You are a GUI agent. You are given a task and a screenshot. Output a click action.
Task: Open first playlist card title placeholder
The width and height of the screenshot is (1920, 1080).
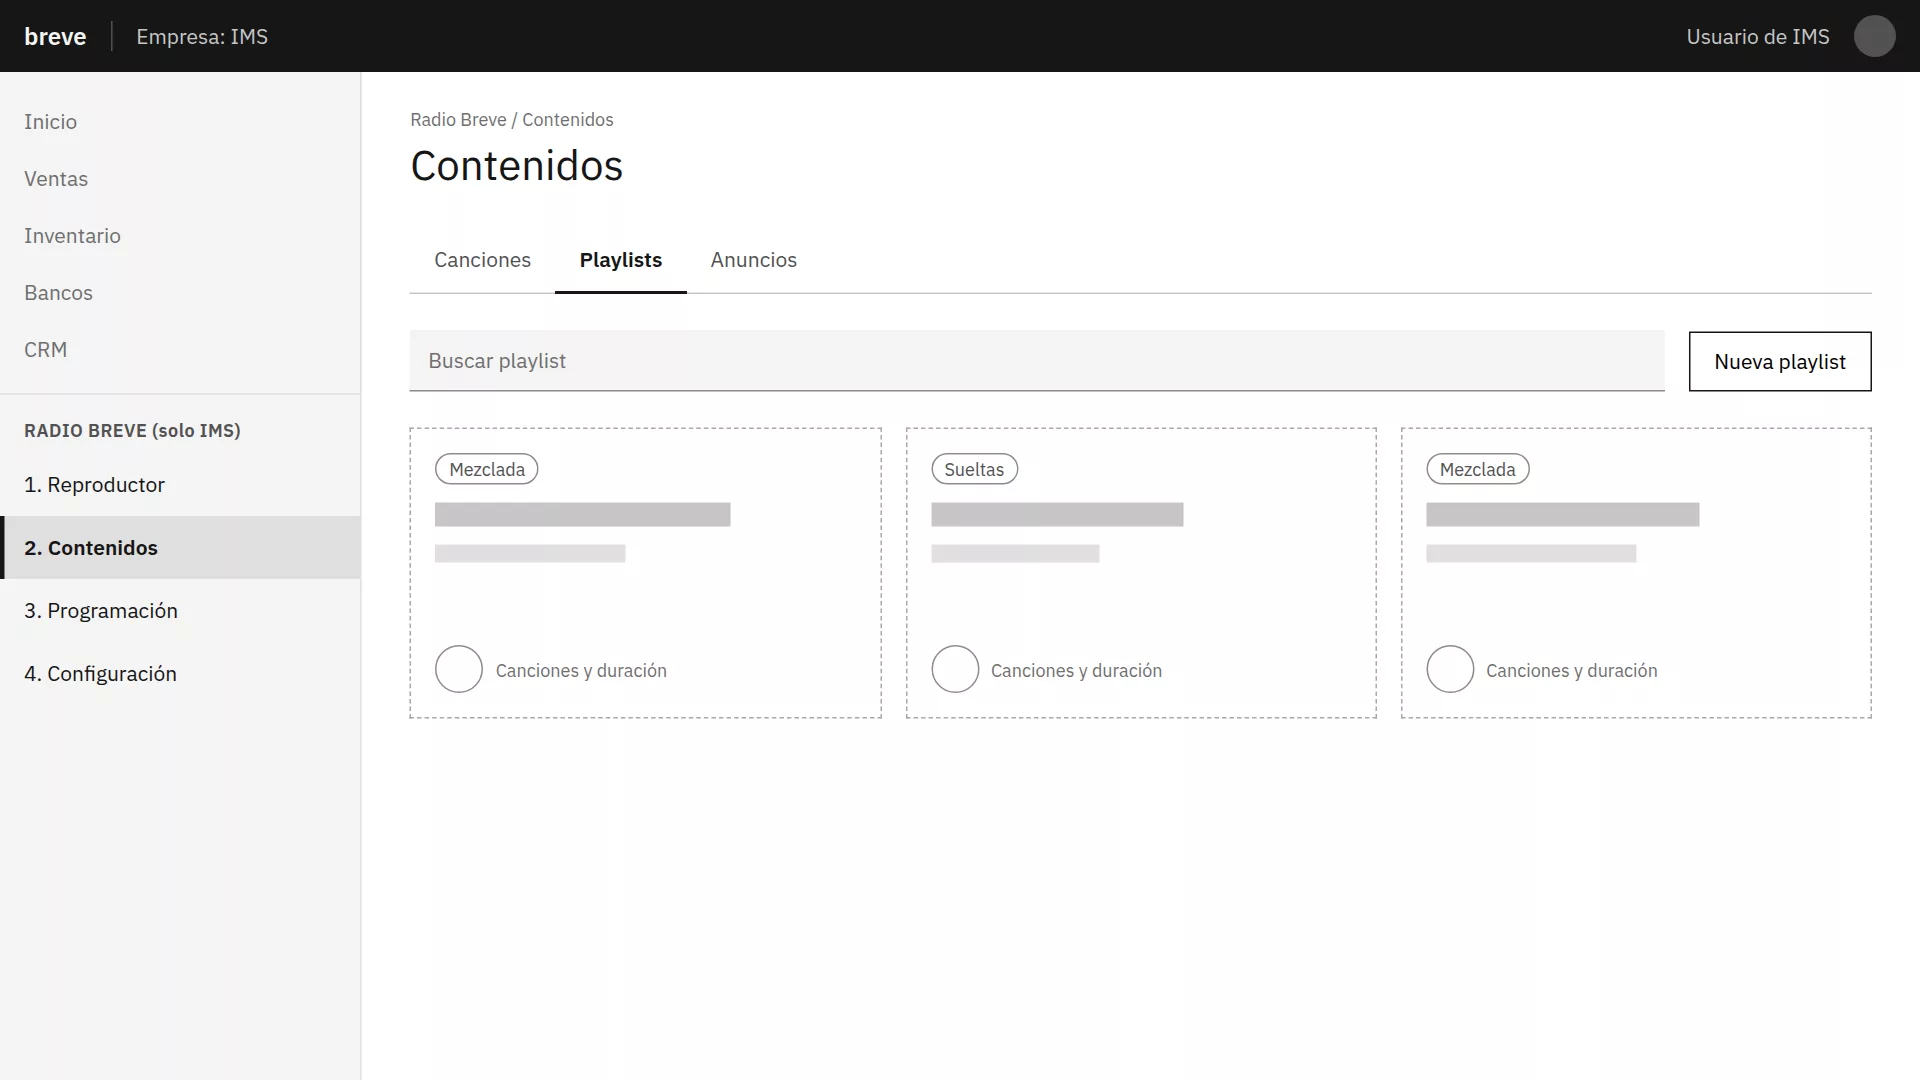[583, 515]
